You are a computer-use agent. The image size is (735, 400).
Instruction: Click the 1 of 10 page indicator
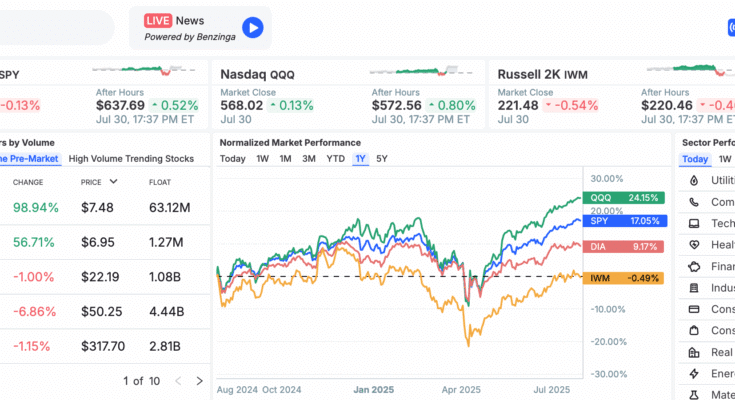coord(142,381)
